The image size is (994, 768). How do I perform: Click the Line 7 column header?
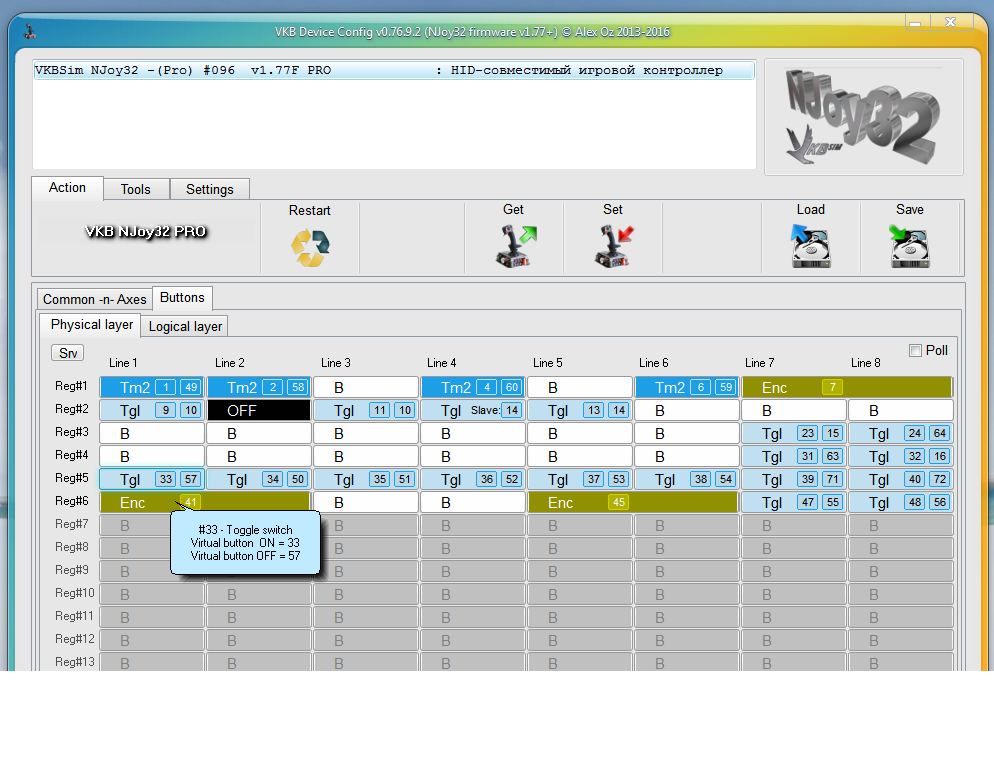[759, 363]
